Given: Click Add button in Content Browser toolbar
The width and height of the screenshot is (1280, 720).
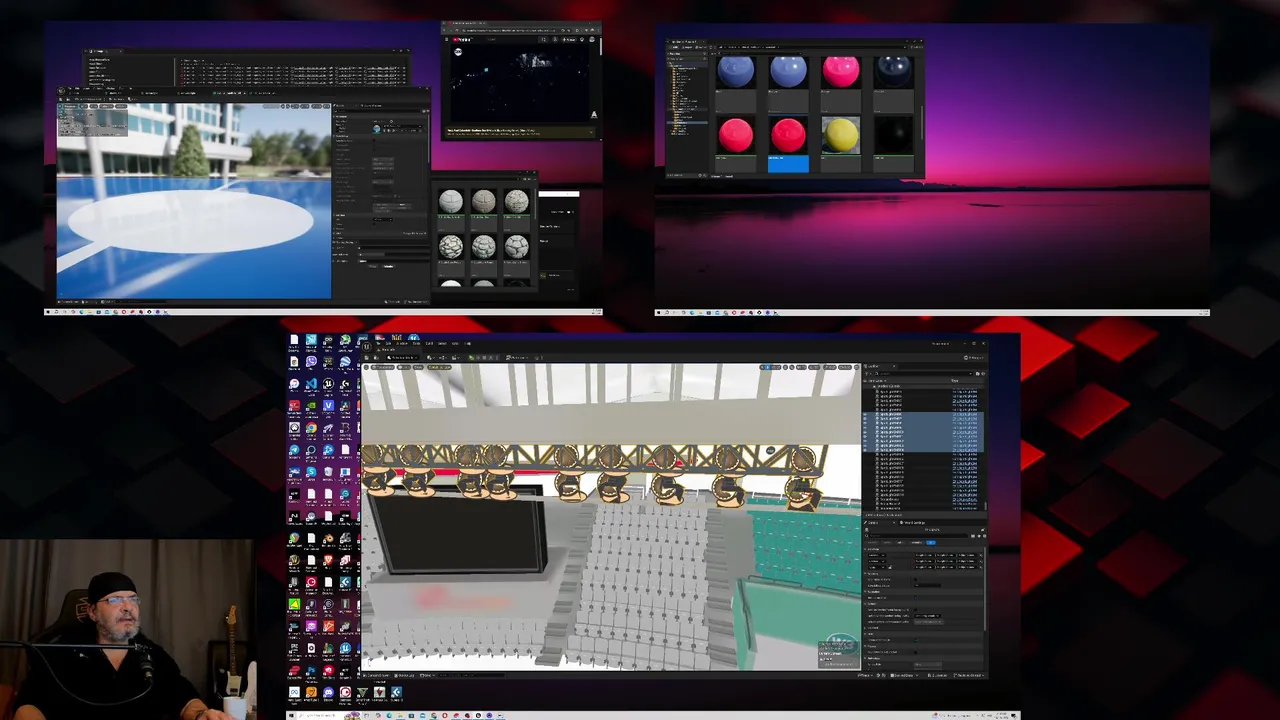Looking at the screenshot, I should tap(675, 47).
